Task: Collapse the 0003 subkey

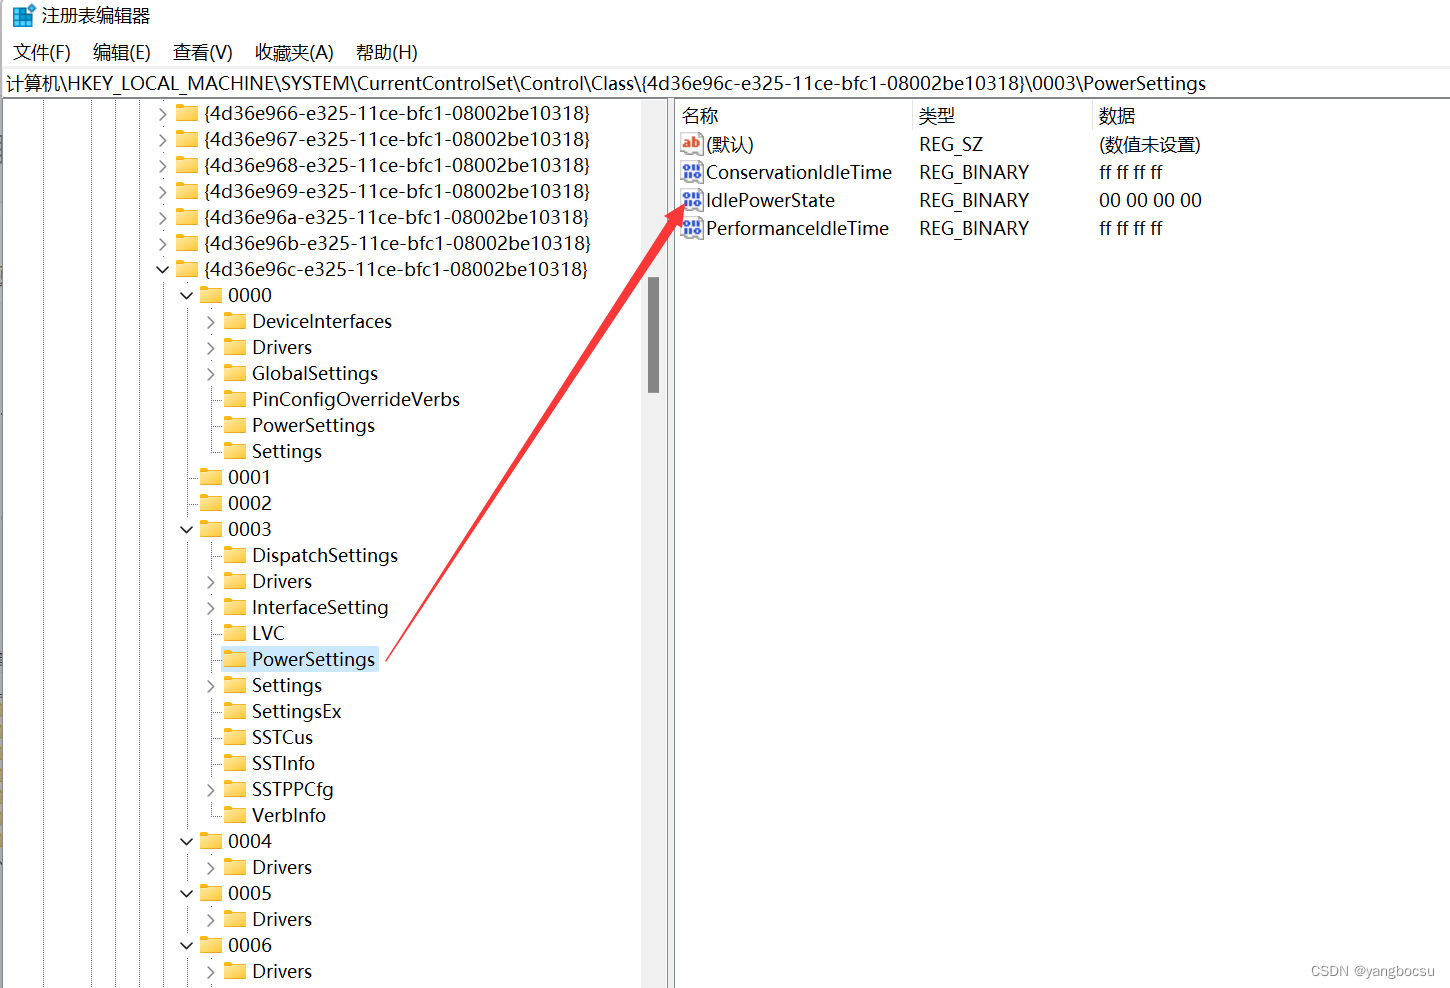Action: 186,529
